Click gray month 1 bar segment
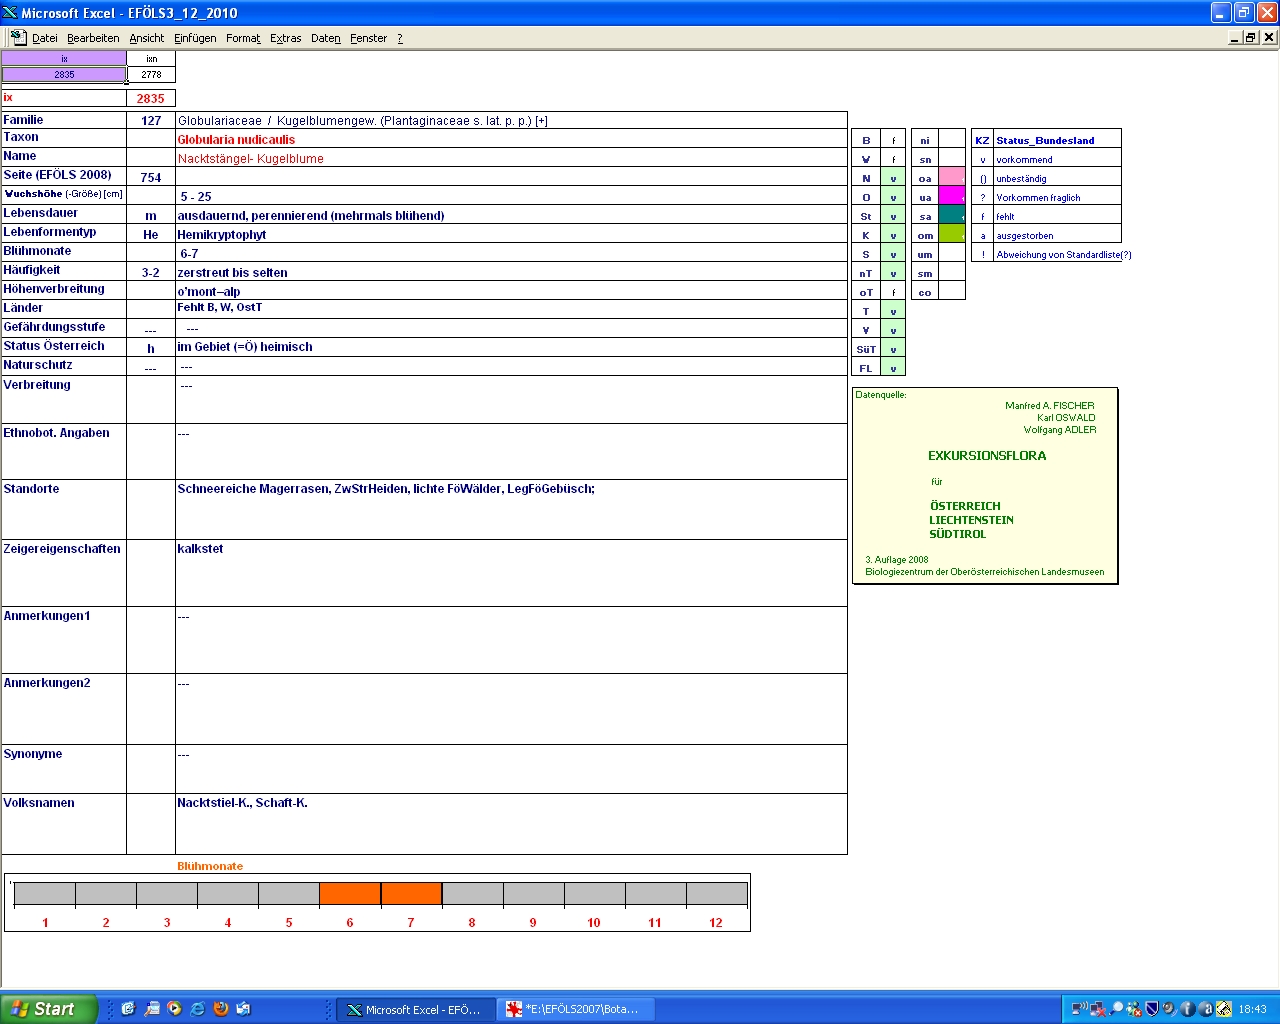This screenshot has height=1024, width=1280. click(x=45, y=894)
